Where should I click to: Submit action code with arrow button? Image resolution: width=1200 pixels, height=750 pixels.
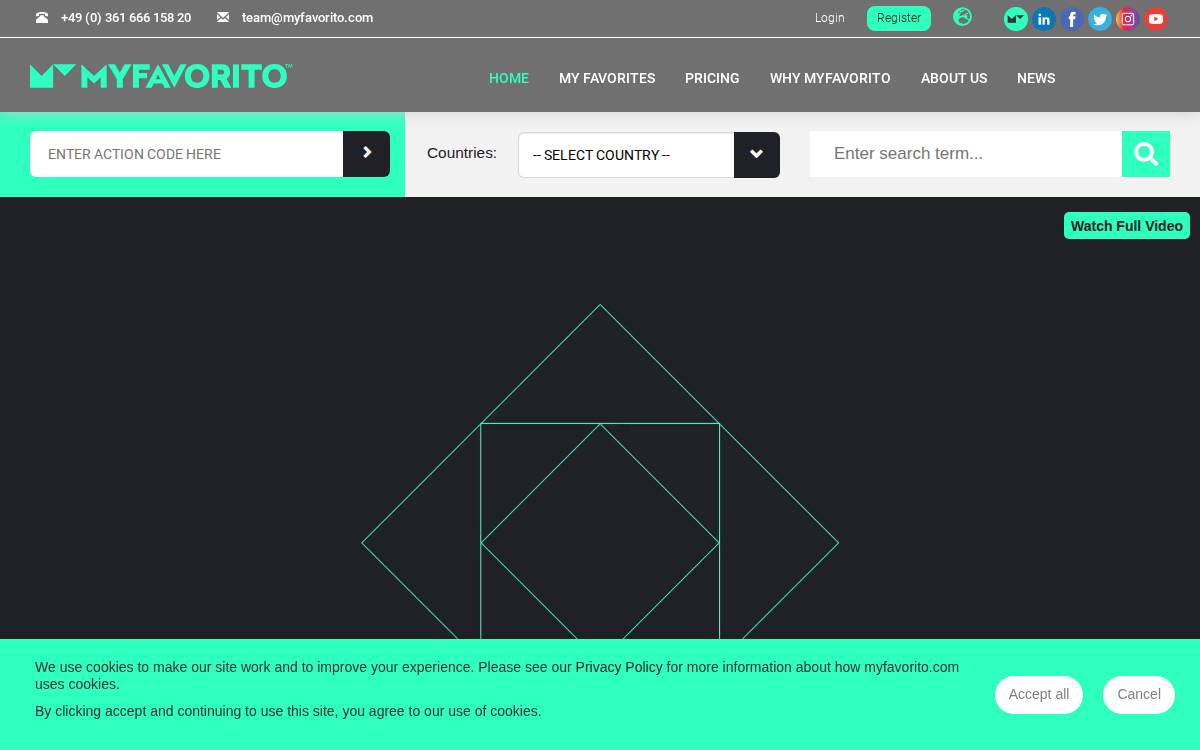(x=366, y=154)
